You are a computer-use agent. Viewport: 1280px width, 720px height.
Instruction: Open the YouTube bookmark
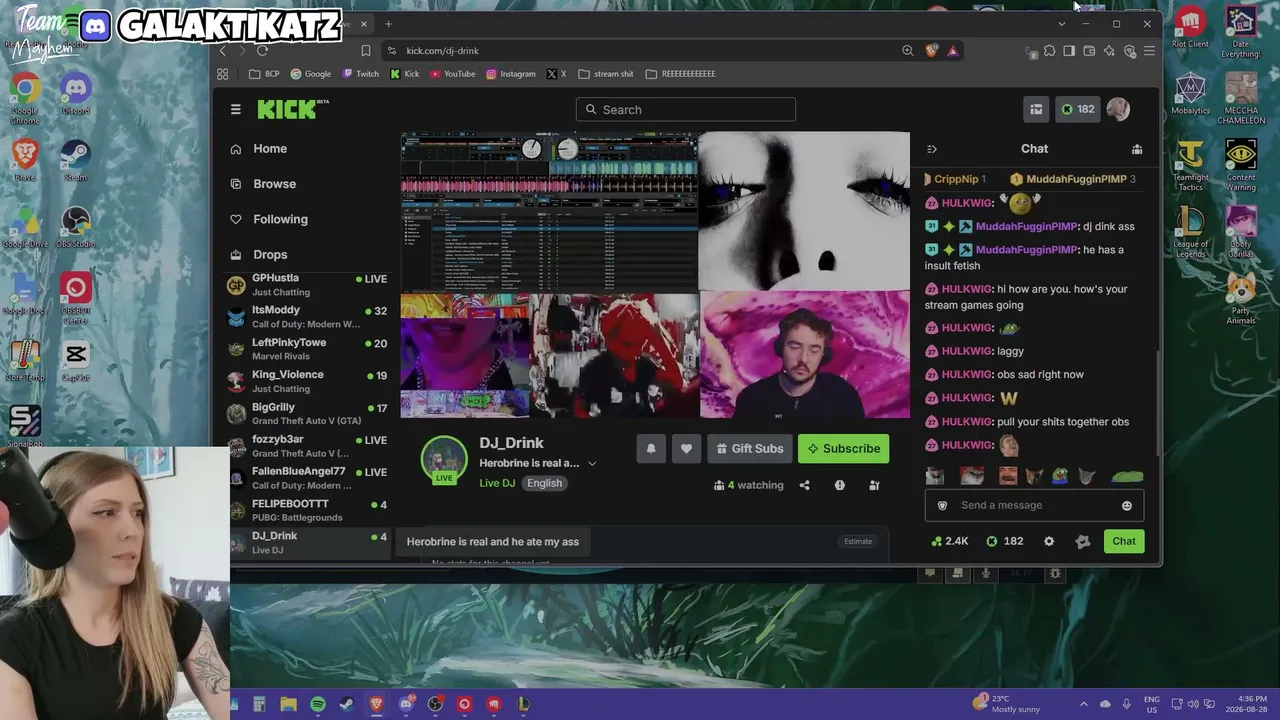point(452,74)
